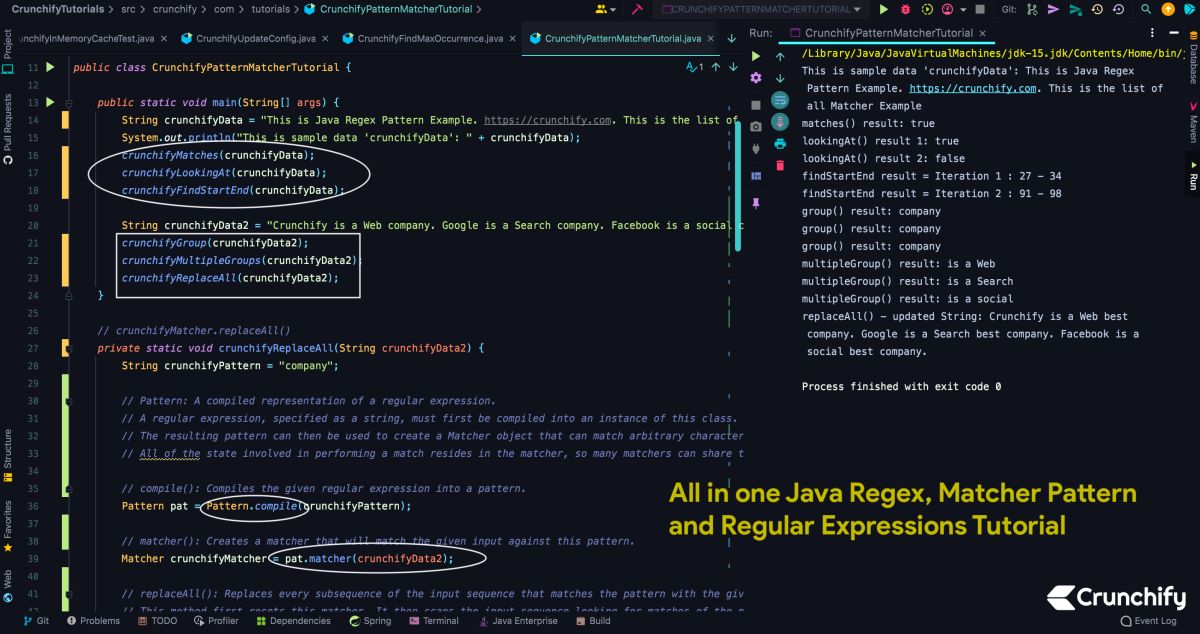This screenshot has width=1200, height=634.
Task: Open the Git branches icon in the toolbar
Action: [1033, 9]
